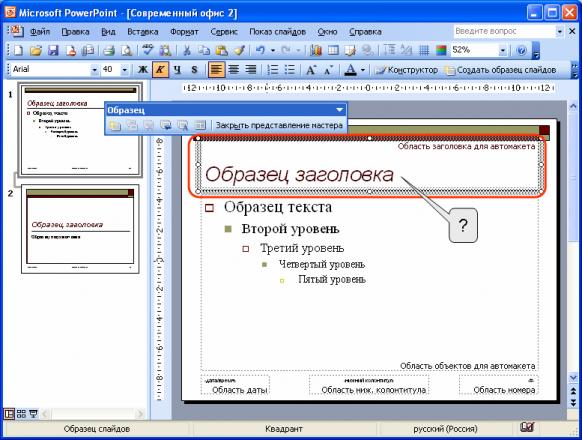The image size is (582, 440).
Task: Click the Format Painter brush icon
Action: click(240, 50)
